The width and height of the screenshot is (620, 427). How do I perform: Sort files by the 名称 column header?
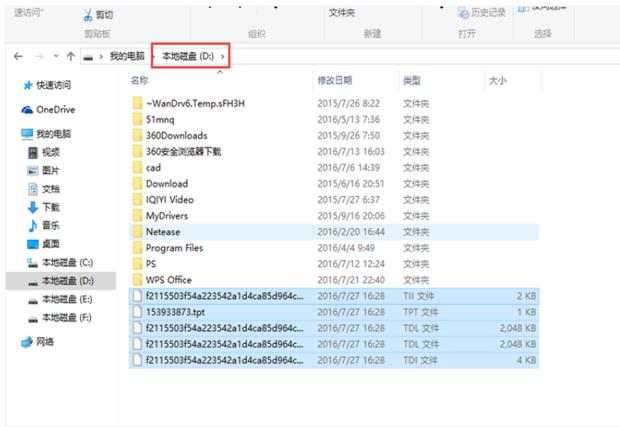click(x=140, y=79)
